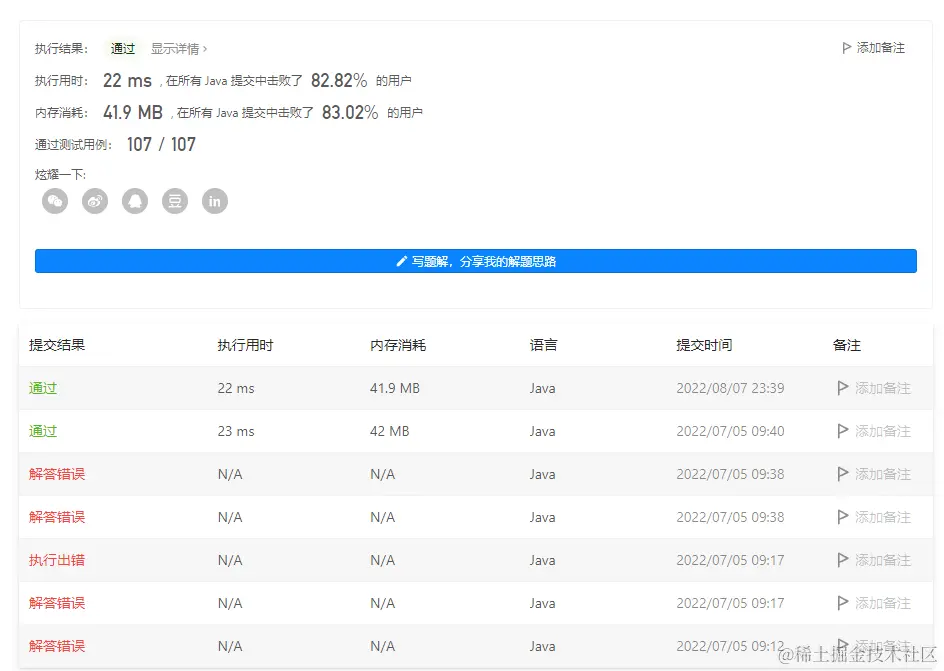Open the 通过 submission with 23 ms
The width and height of the screenshot is (944, 671).
coord(43,431)
